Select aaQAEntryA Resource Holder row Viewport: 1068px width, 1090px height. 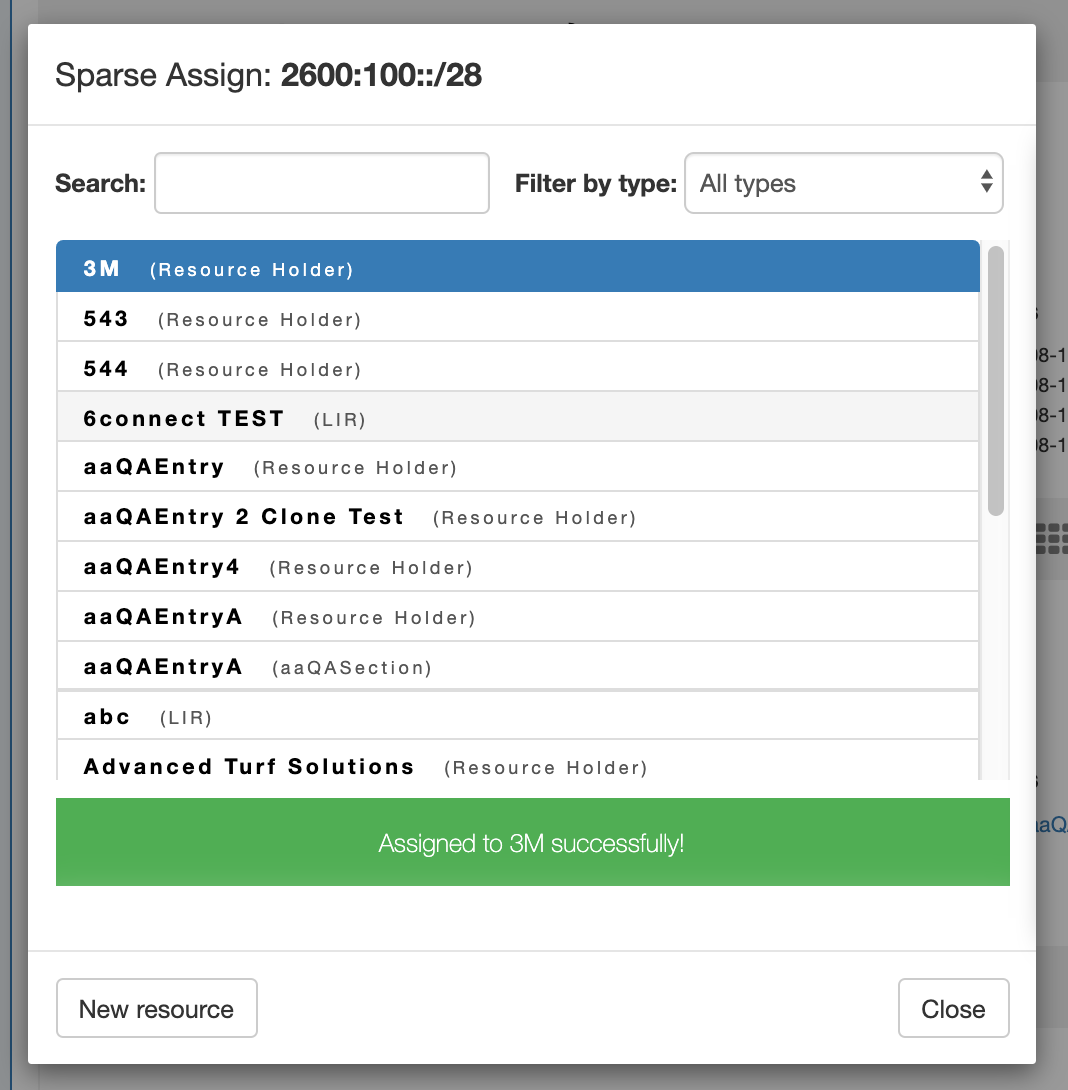click(x=517, y=617)
